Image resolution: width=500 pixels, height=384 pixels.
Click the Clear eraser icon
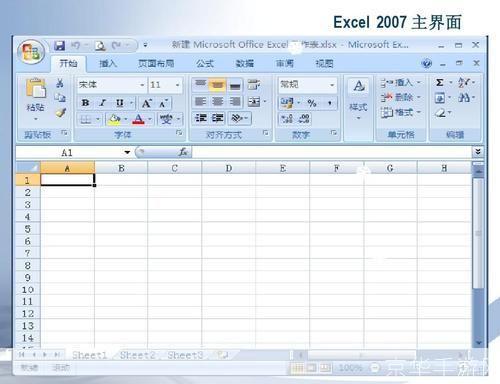[x=440, y=113]
